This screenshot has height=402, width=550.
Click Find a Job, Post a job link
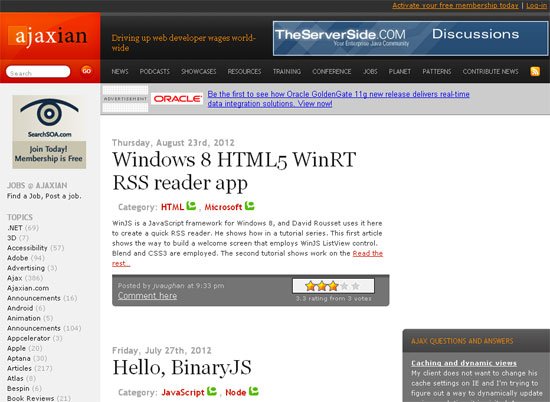coord(44,196)
